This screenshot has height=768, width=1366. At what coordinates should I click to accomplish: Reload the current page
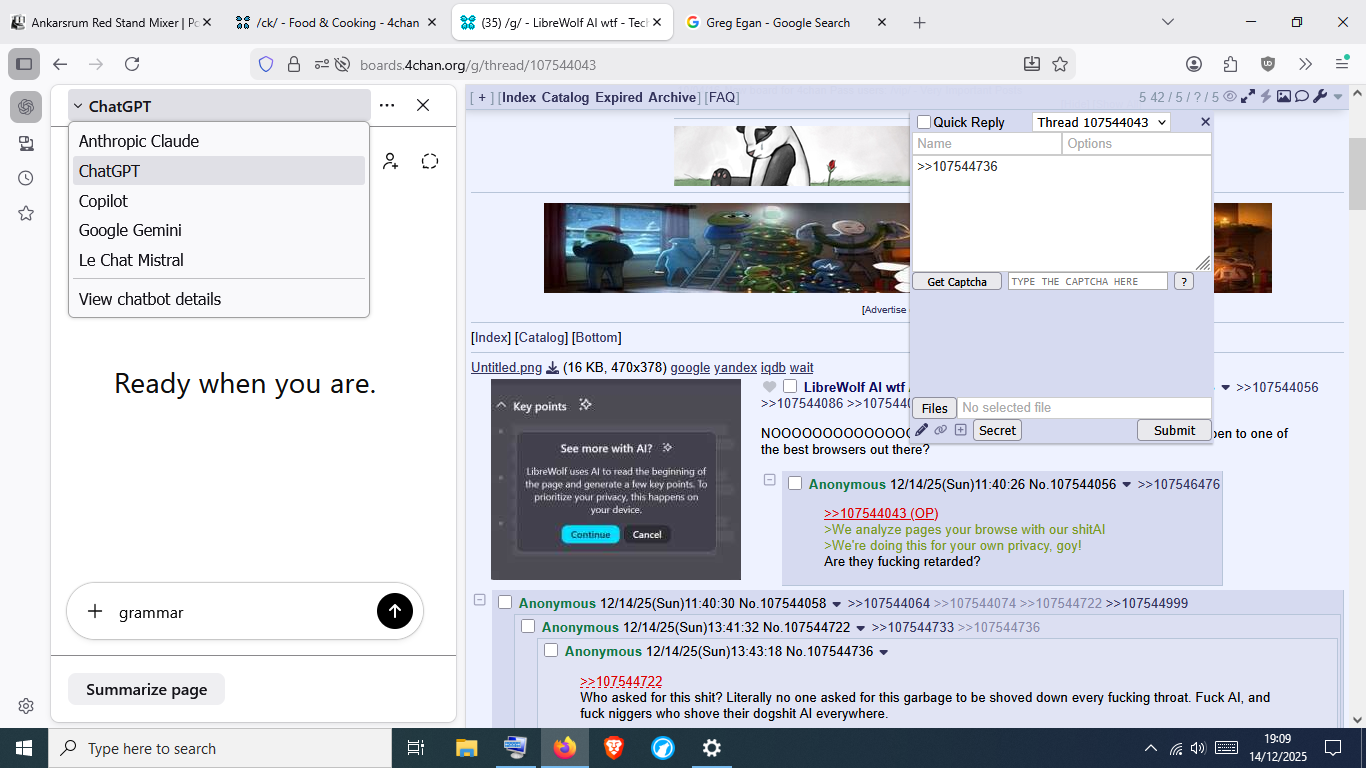[x=132, y=64]
